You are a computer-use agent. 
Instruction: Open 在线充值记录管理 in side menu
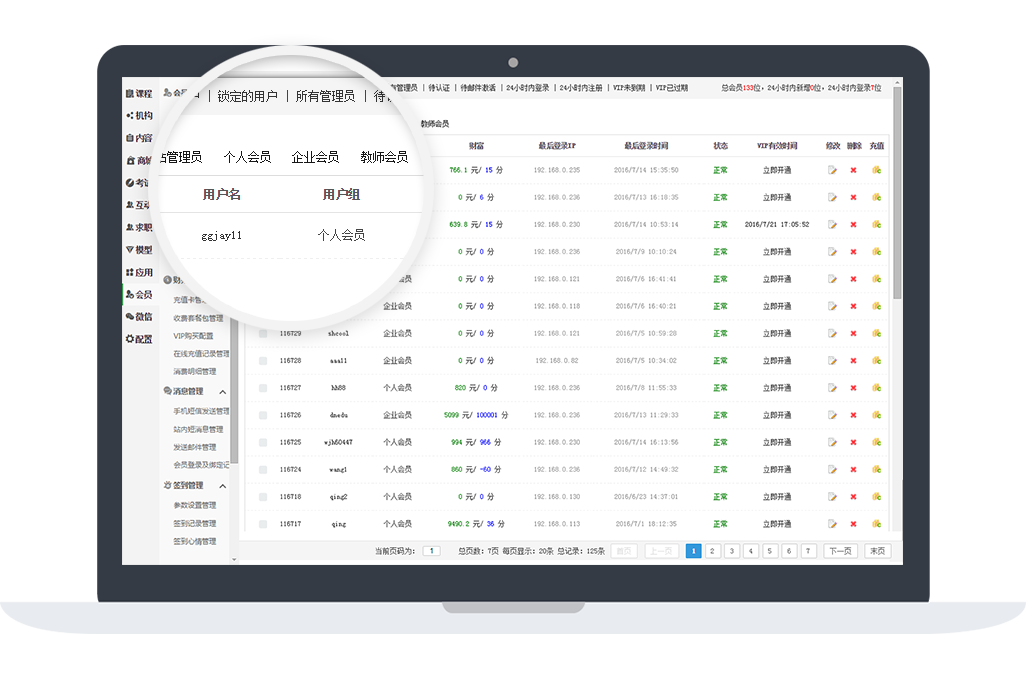201,354
